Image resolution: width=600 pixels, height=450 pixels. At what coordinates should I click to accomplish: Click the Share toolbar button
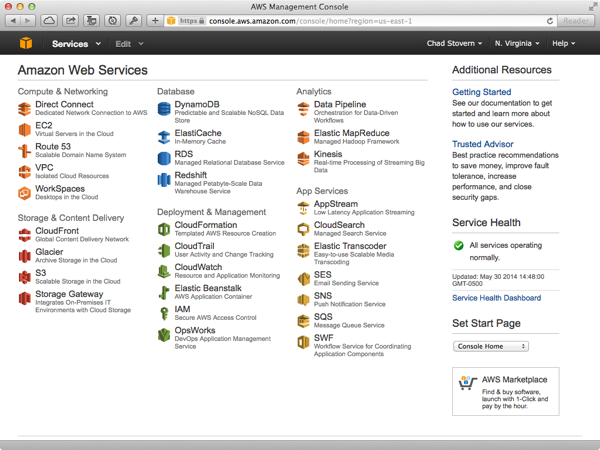coord(70,21)
